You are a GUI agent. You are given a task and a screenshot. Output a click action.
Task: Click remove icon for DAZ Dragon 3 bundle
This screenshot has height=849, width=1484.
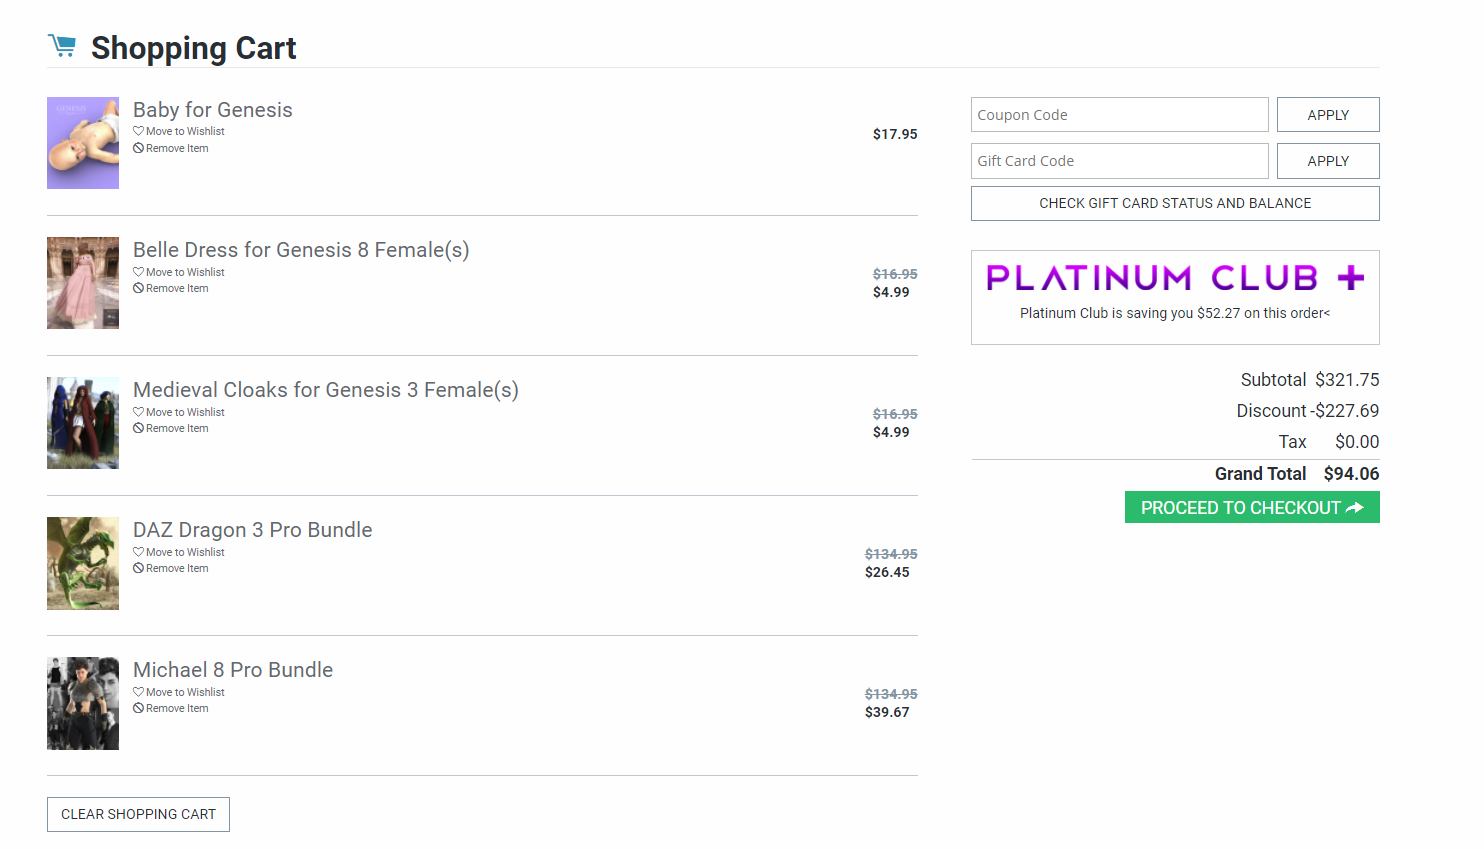click(x=139, y=568)
